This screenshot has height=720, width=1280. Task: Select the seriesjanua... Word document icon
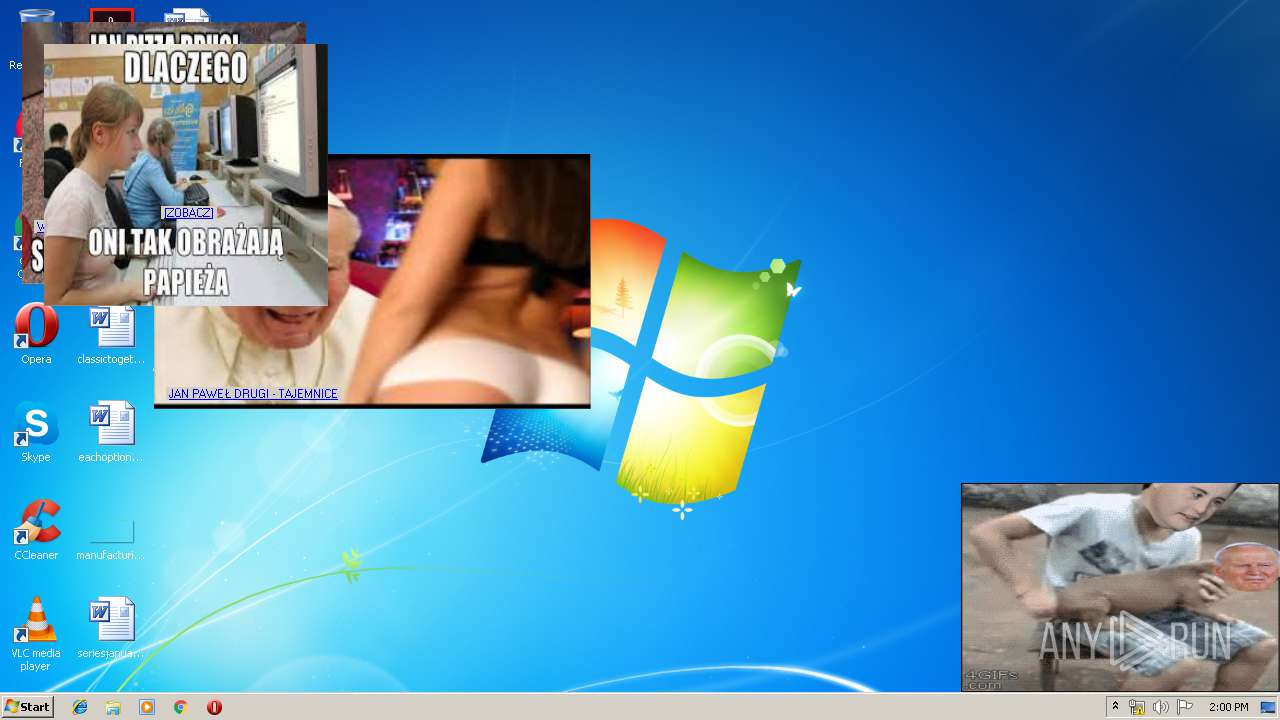tap(111, 628)
